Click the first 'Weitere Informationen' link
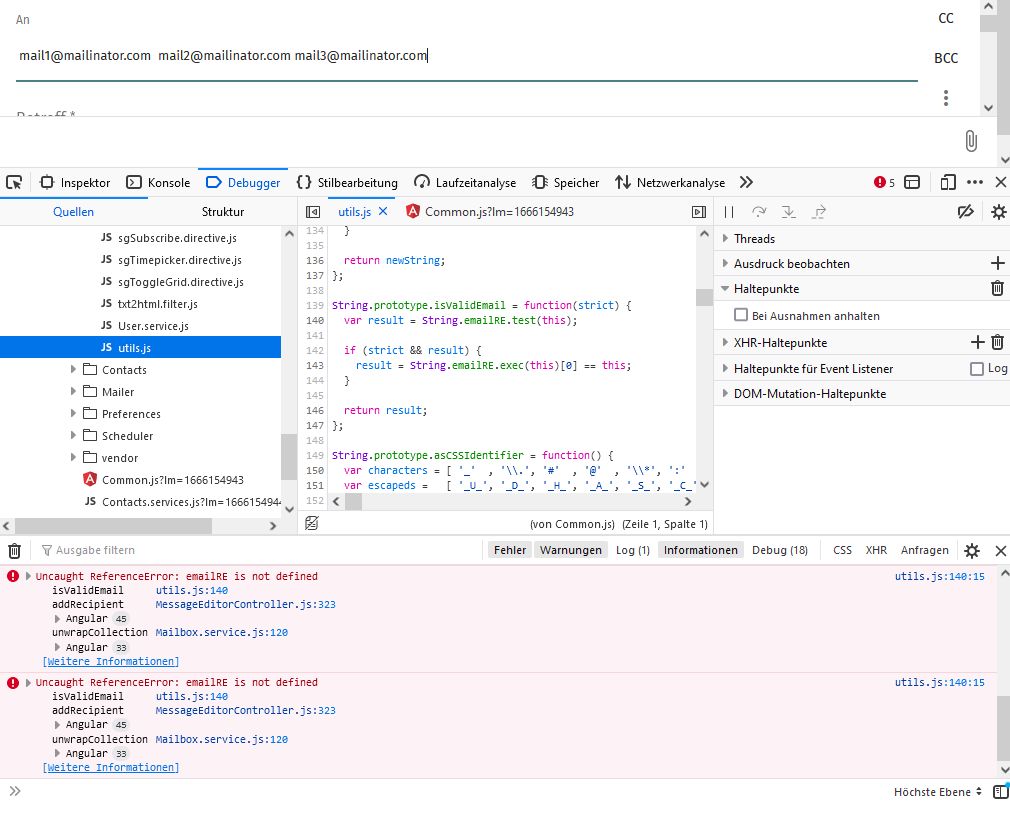 [111, 661]
